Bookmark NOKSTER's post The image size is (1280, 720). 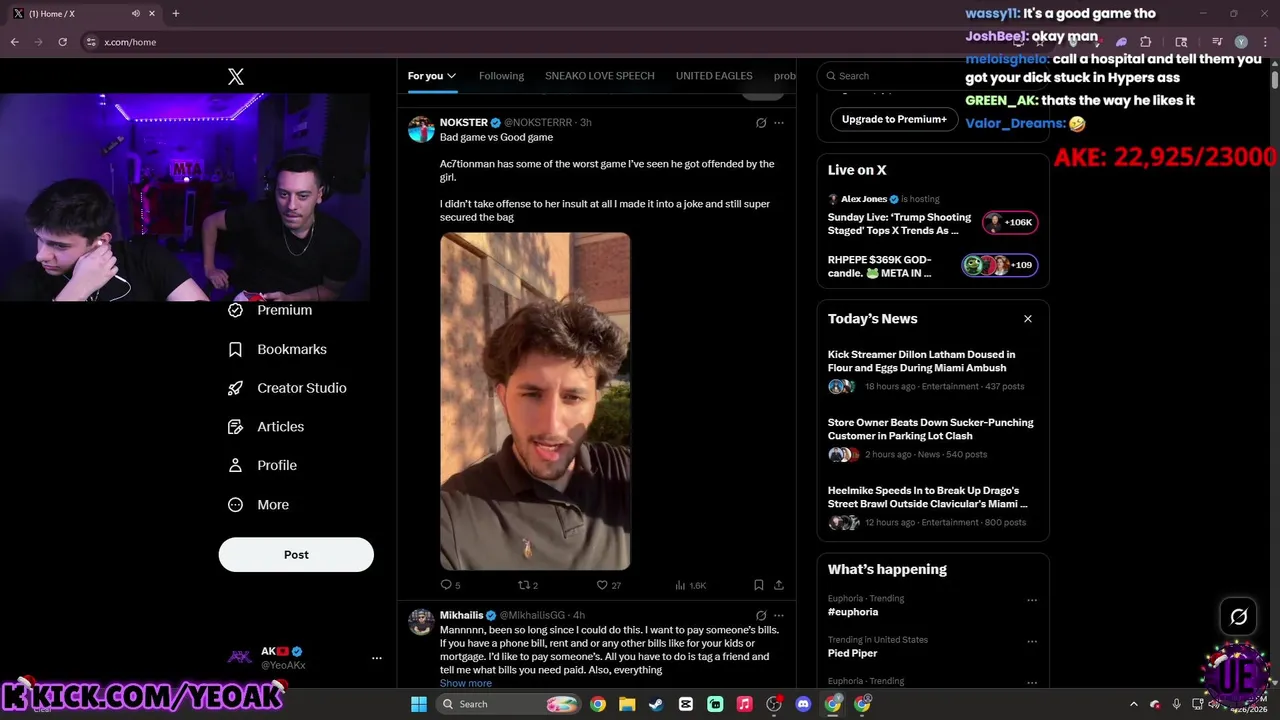click(759, 585)
